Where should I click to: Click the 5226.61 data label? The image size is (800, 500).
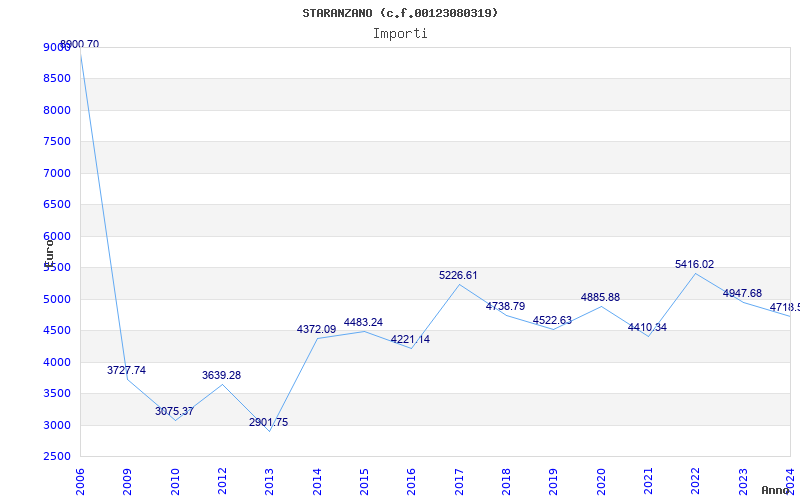pyautogui.click(x=458, y=276)
